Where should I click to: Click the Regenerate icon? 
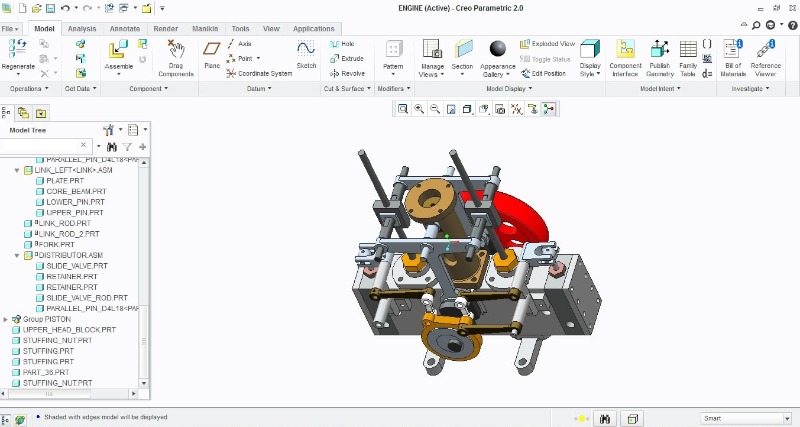pyautogui.click(x=17, y=49)
